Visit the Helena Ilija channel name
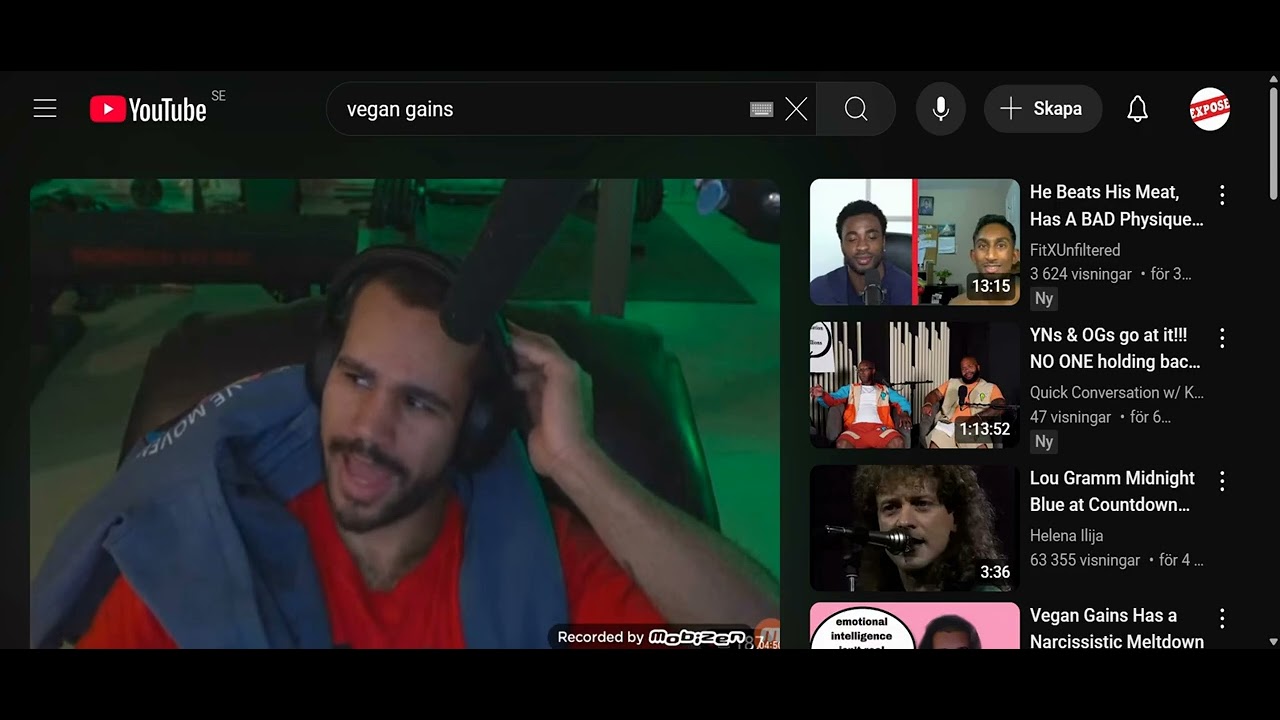 [1067, 536]
